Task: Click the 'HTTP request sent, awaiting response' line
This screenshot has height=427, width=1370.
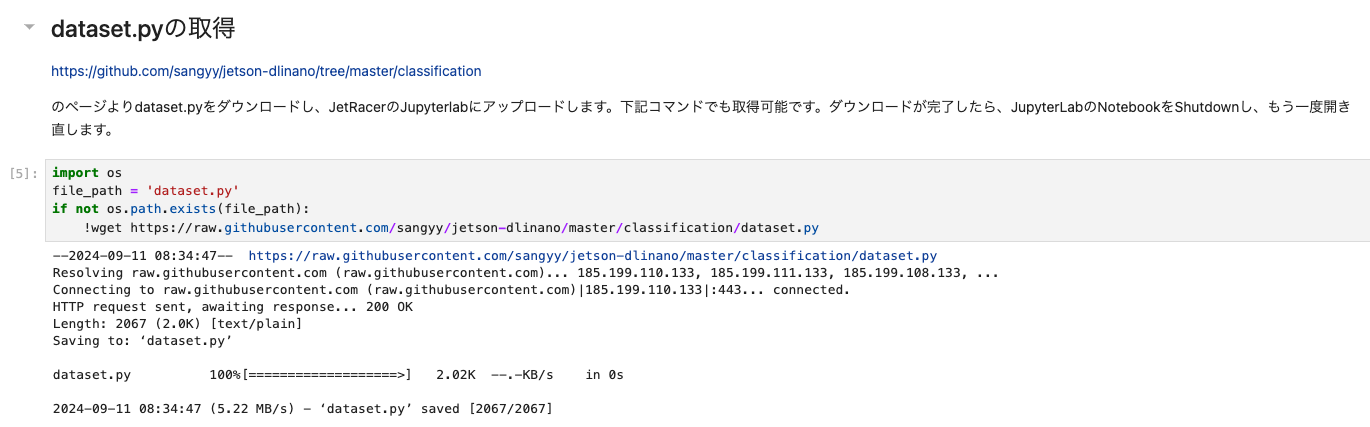Action: pyautogui.click(x=232, y=307)
